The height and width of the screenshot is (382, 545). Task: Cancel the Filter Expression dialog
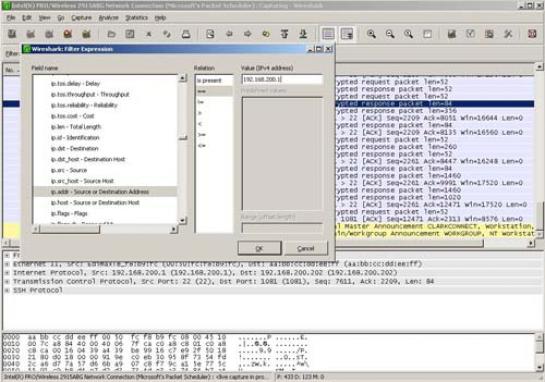coord(306,248)
